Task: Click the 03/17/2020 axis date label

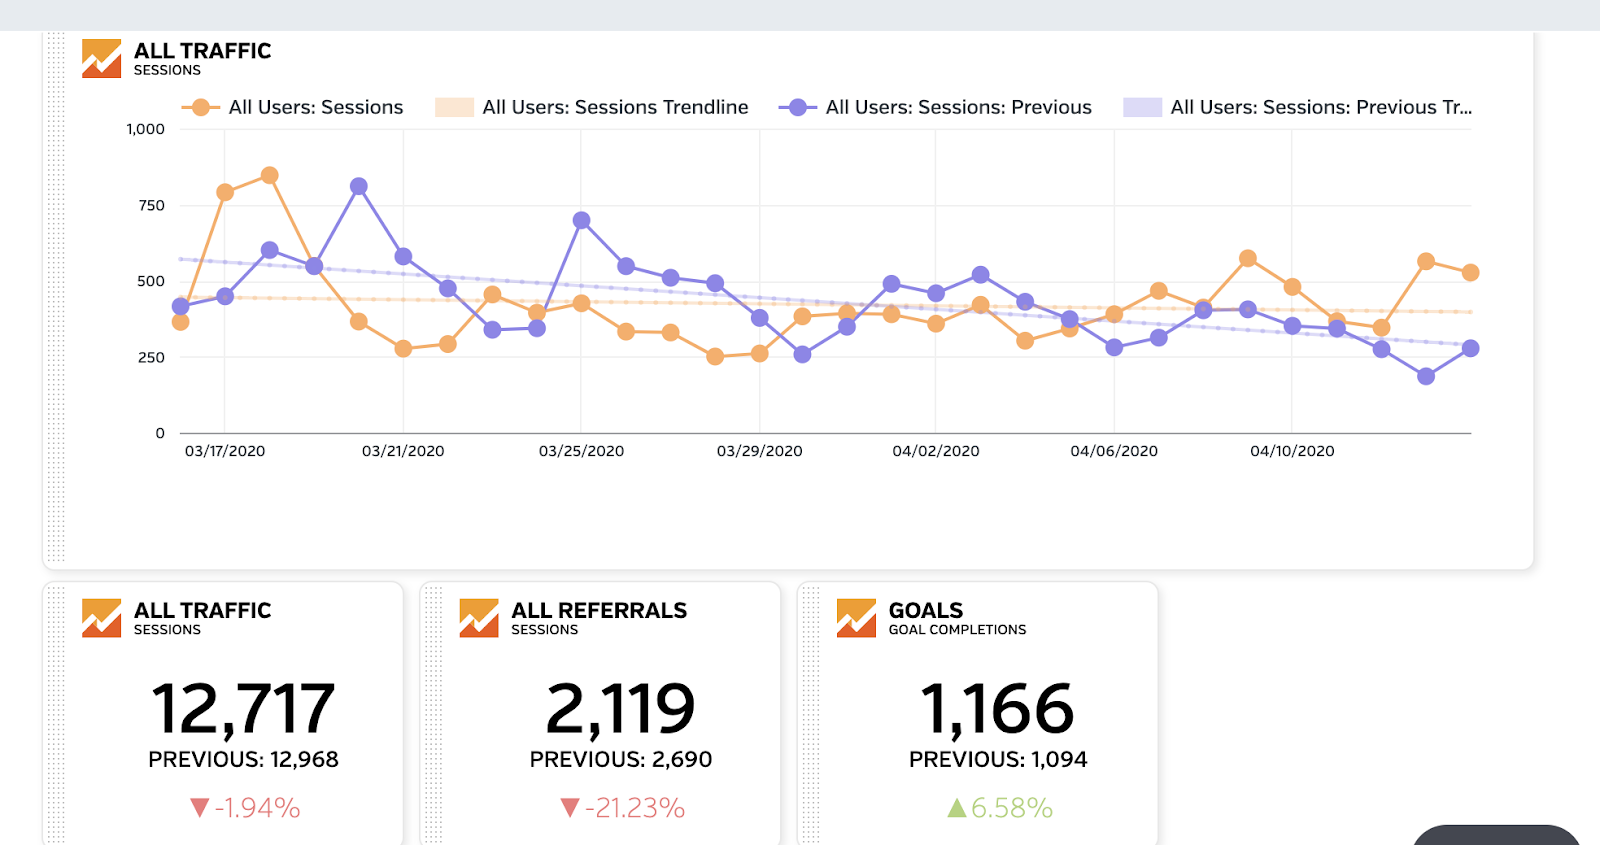Action: (225, 451)
